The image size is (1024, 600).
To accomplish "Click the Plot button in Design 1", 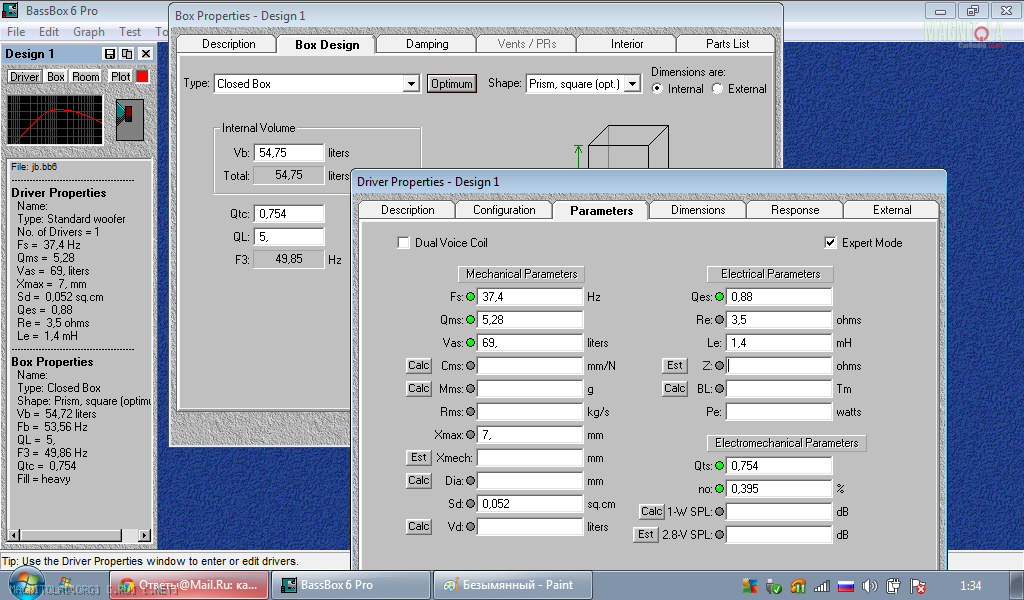I will (x=120, y=76).
